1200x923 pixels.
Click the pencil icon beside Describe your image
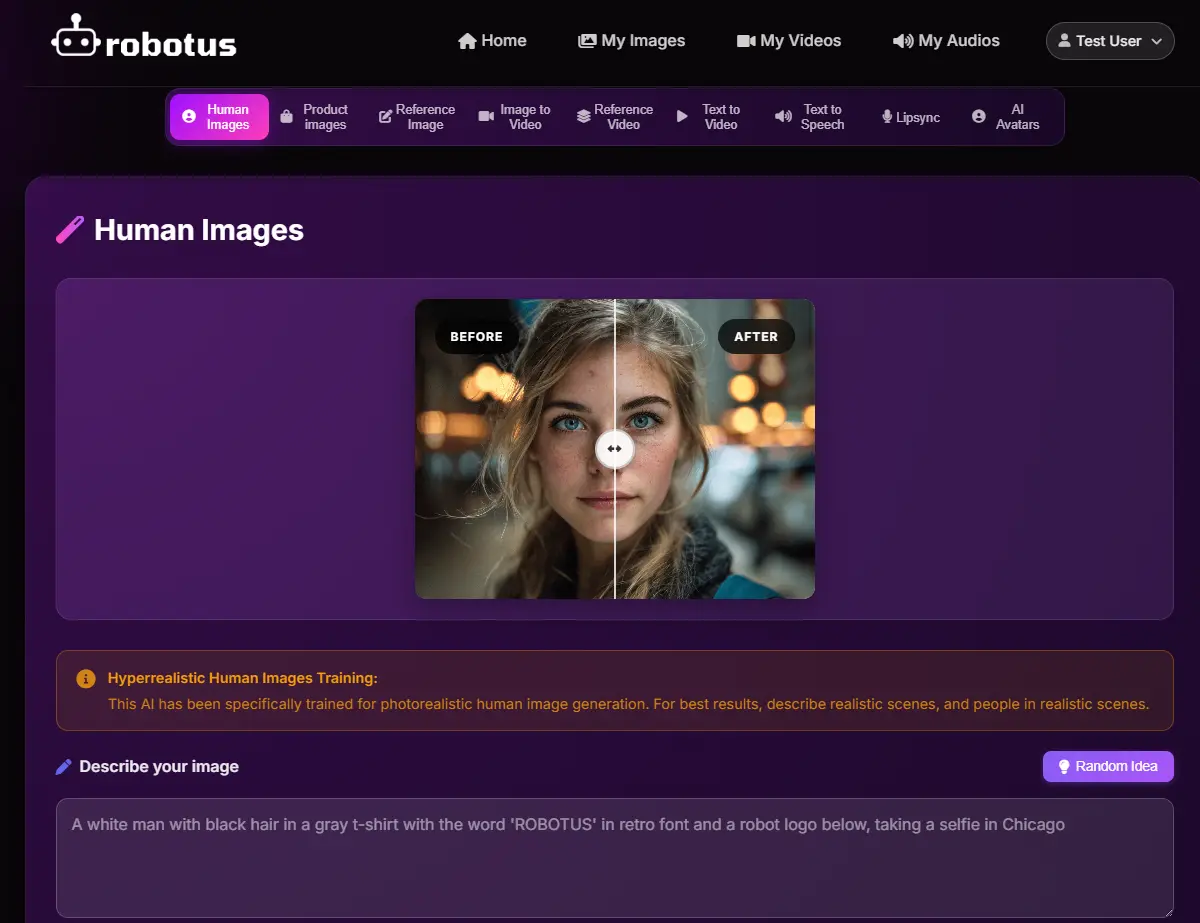click(64, 767)
